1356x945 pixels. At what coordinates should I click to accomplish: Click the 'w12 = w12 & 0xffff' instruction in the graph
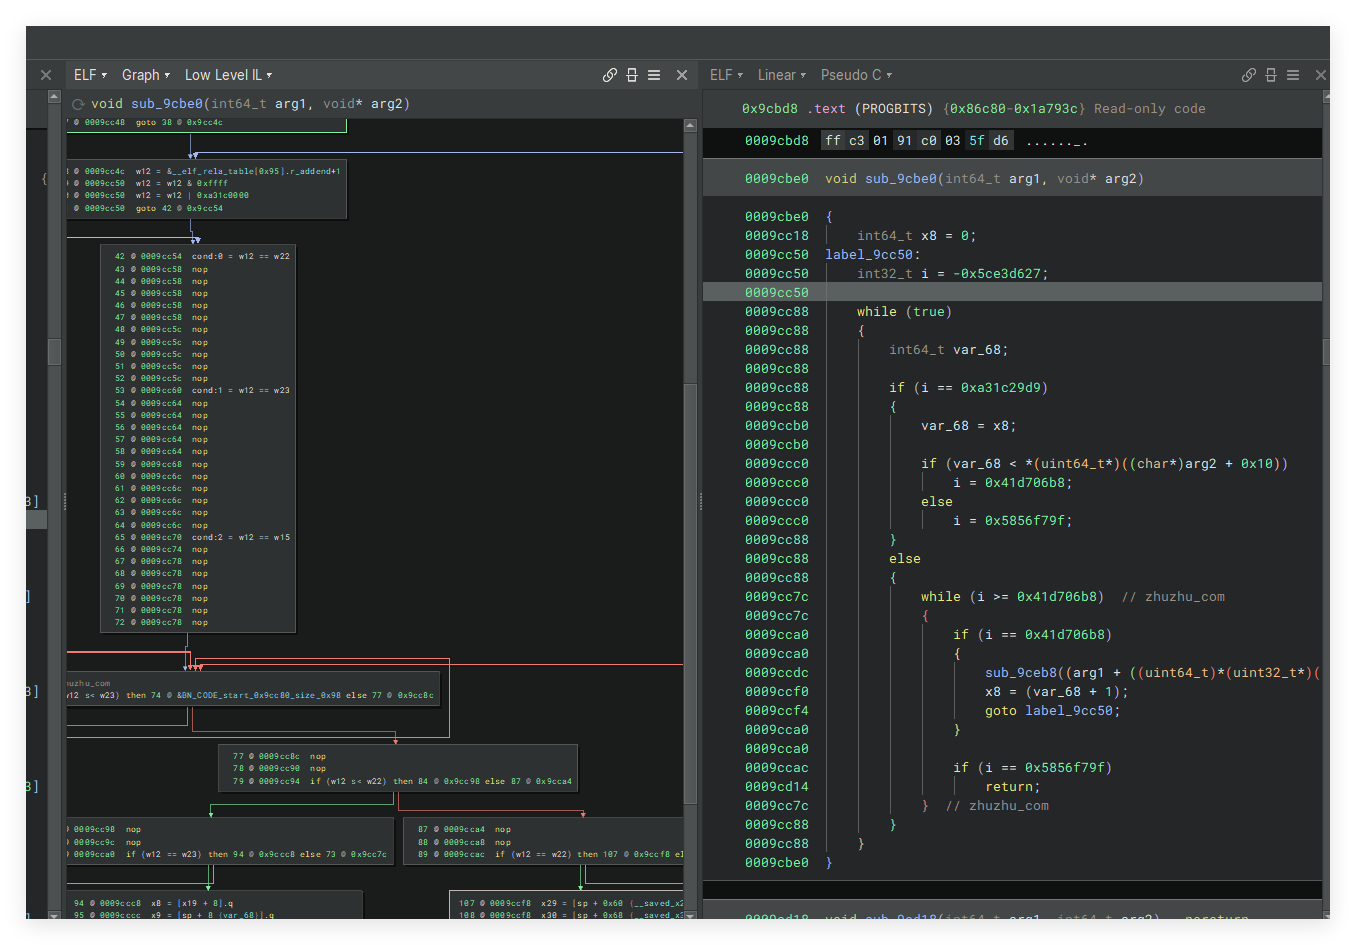(182, 184)
